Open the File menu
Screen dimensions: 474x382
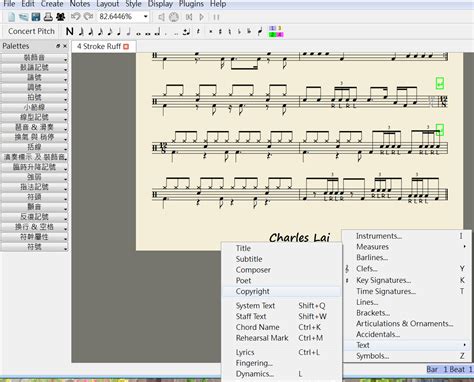(x=9, y=4)
